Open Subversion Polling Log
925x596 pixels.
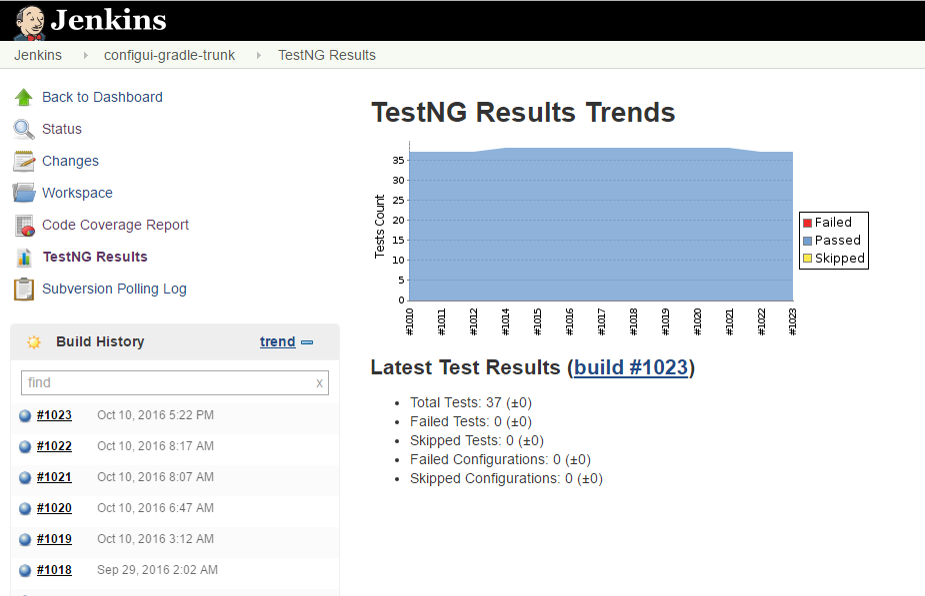pyautogui.click(x=114, y=289)
